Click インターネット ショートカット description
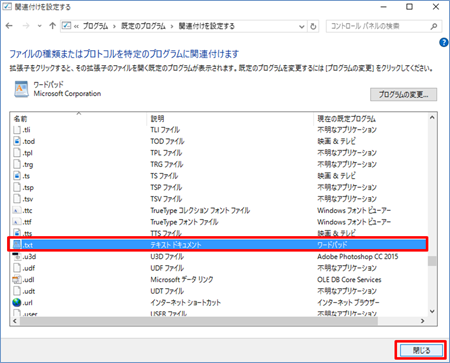 186,303
